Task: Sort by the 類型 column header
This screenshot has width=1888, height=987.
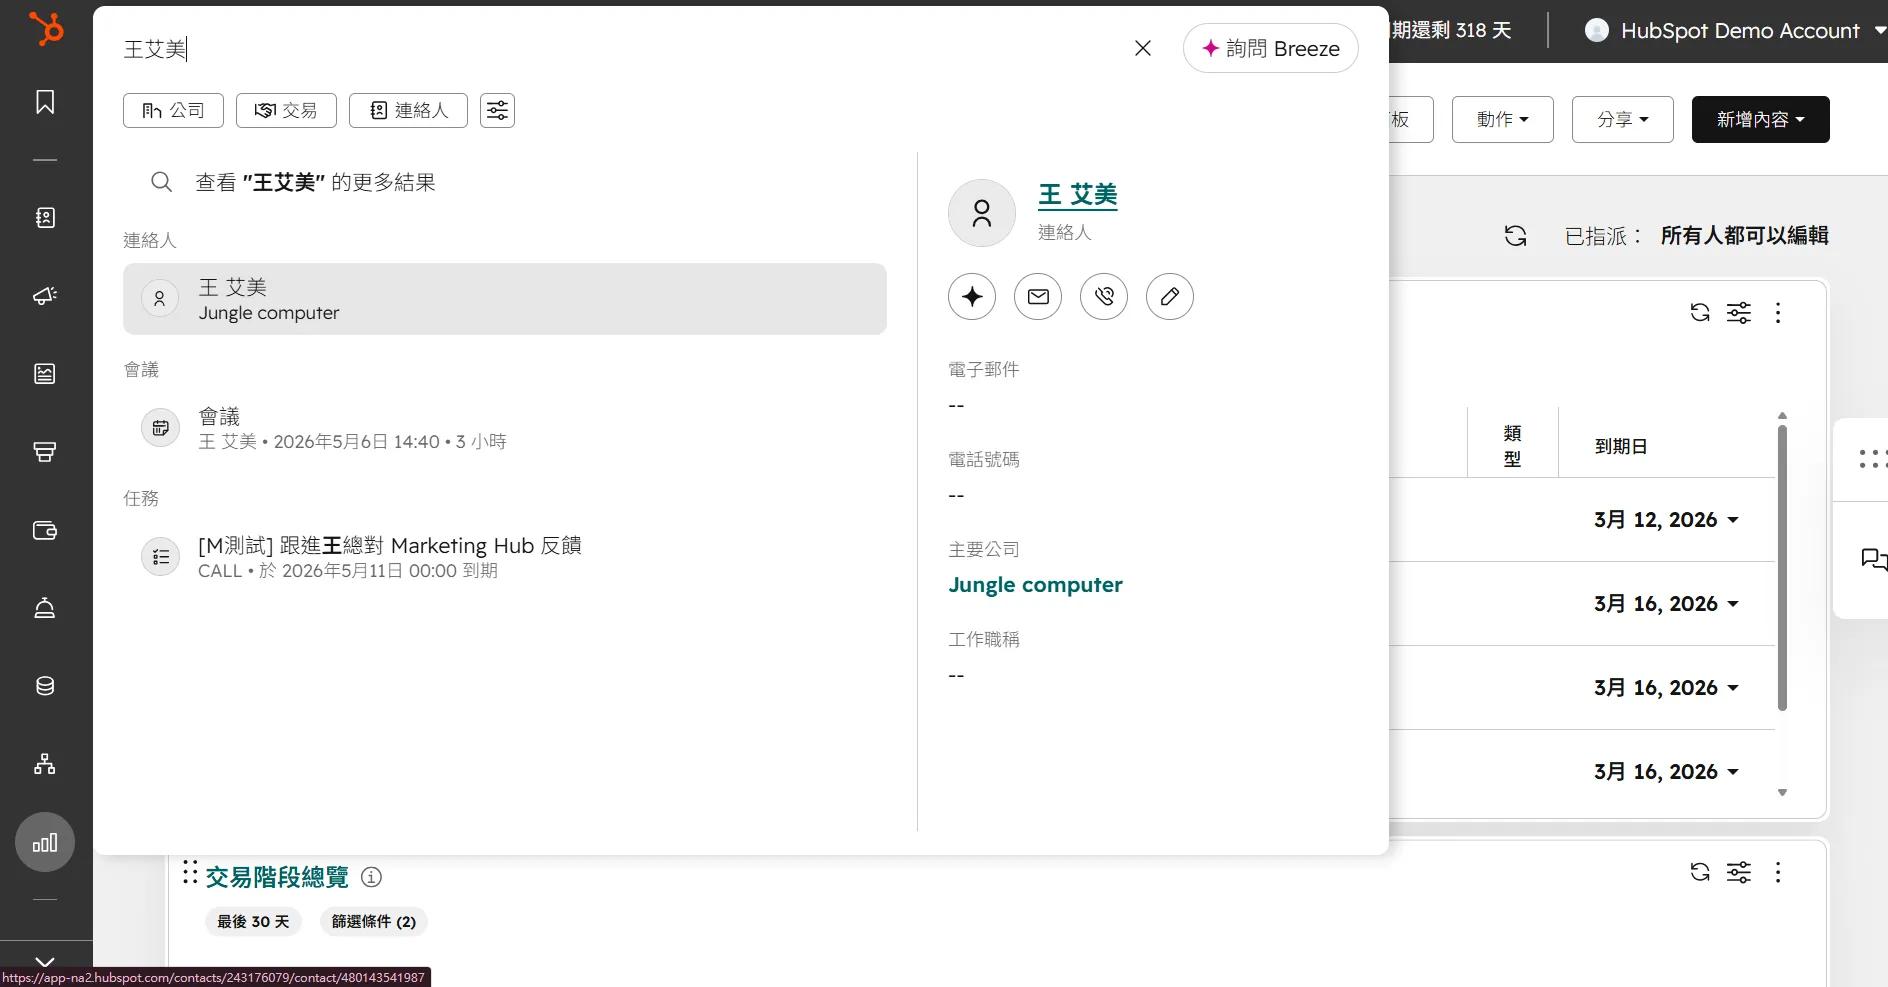Action: coord(1512,446)
